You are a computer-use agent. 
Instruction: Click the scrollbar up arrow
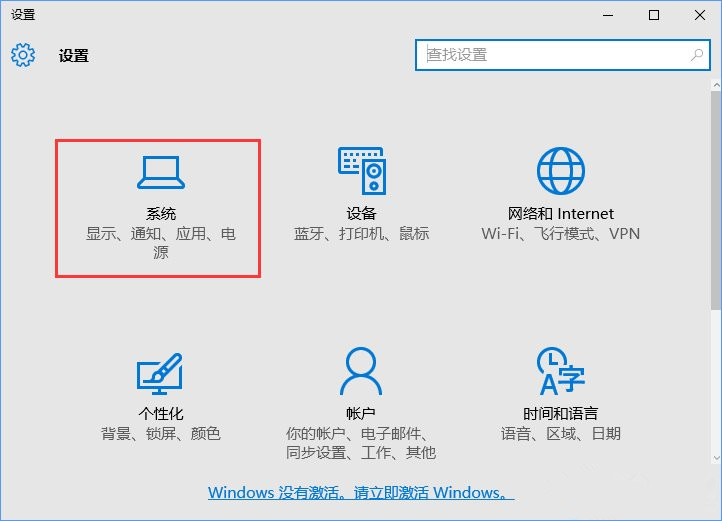tap(716, 85)
